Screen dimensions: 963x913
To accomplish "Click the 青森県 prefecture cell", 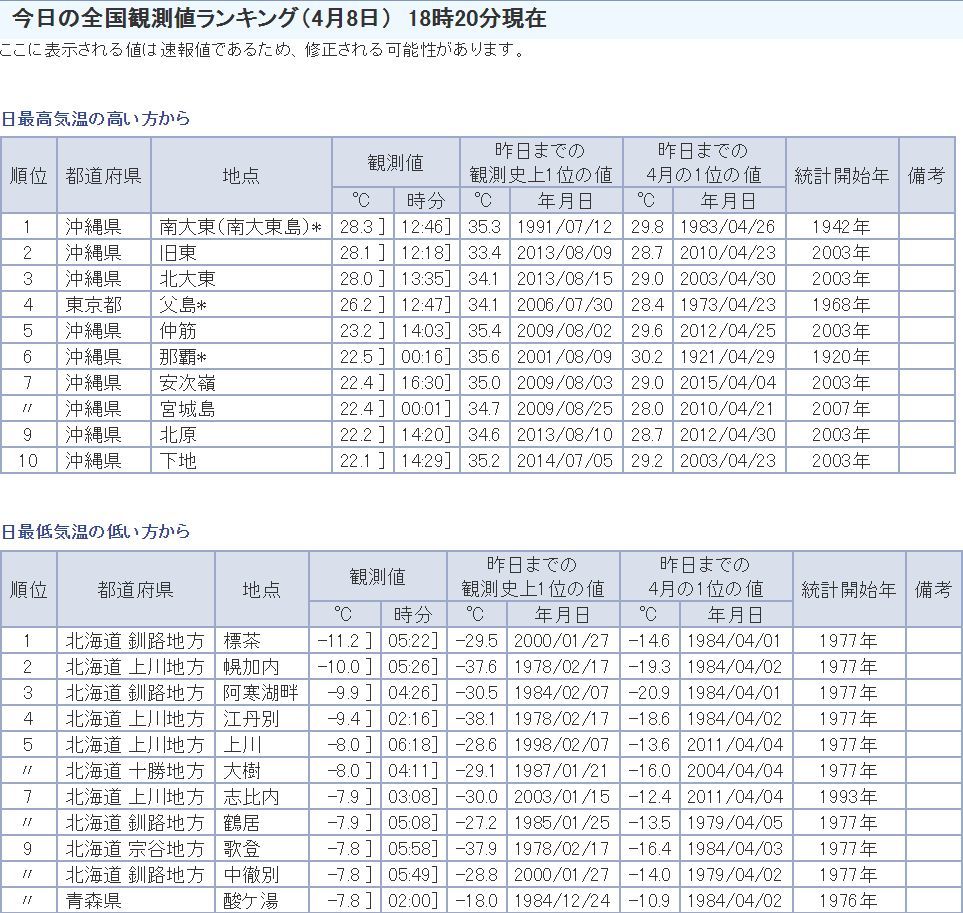I will click(93, 901).
